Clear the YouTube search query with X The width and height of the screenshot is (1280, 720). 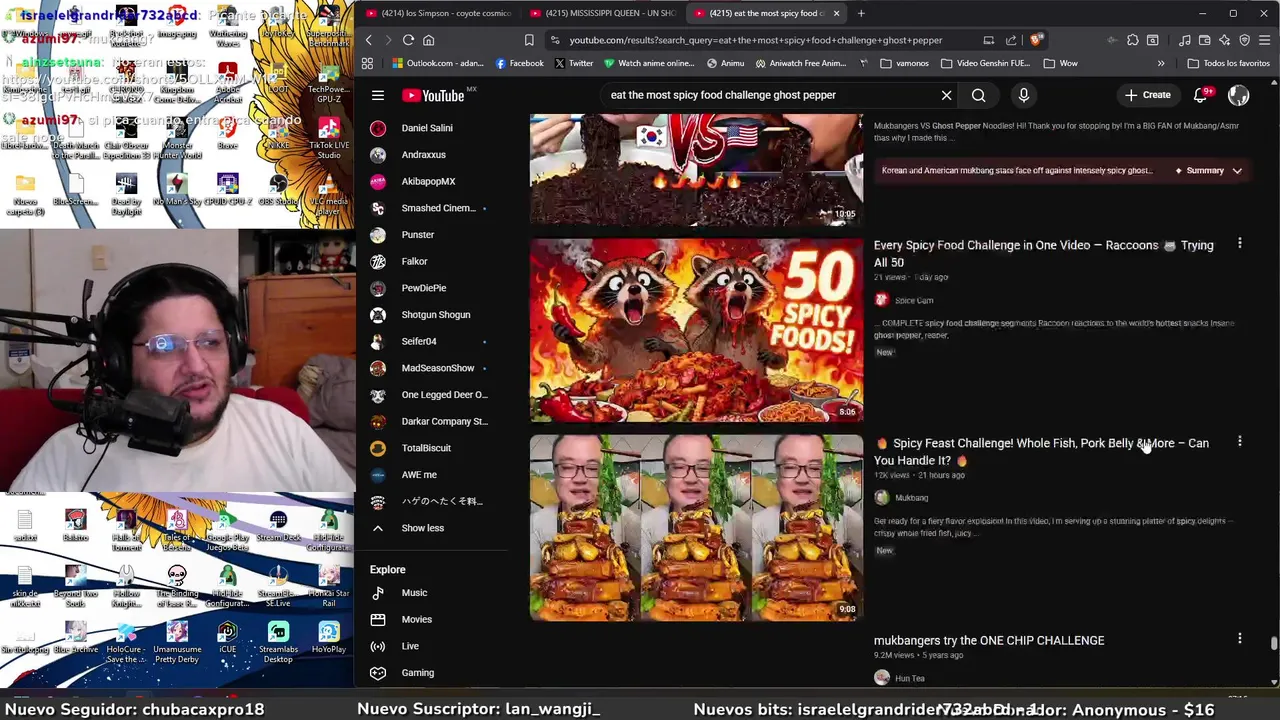946,95
